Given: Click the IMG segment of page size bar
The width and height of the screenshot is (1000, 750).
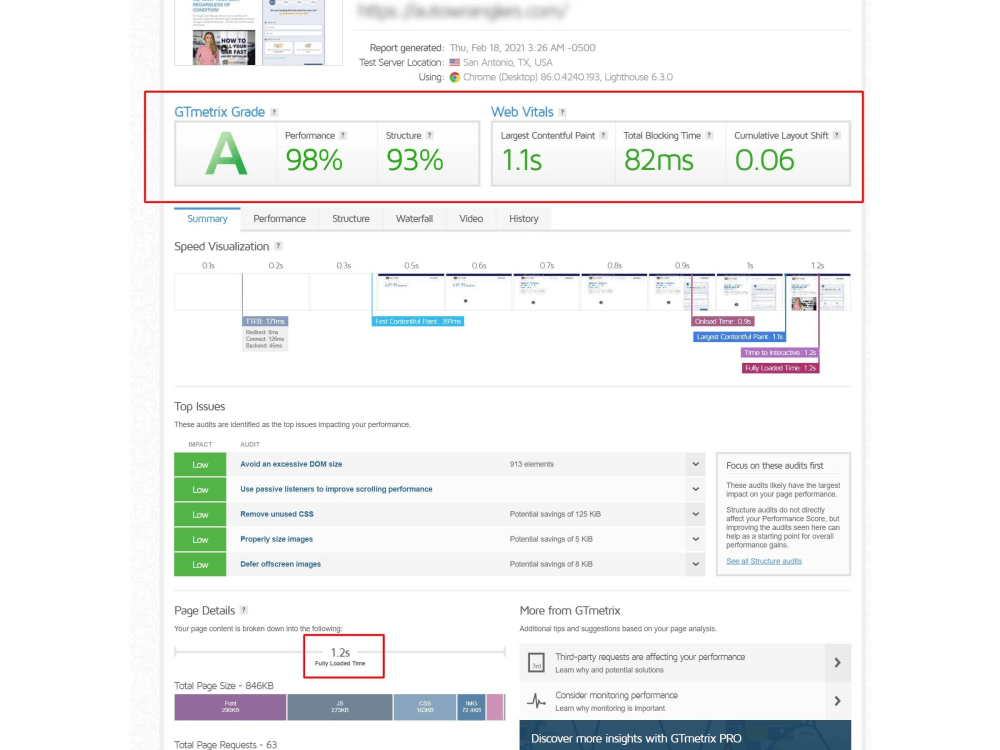Looking at the screenshot, I should pyautogui.click(x=471, y=707).
